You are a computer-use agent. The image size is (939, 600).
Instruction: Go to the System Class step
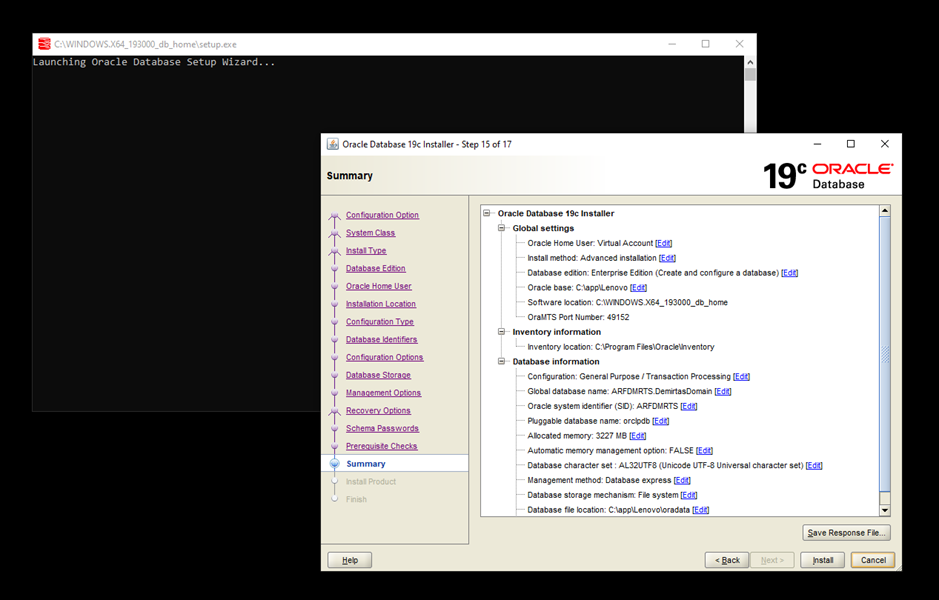pyautogui.click(x=370, y=233)
